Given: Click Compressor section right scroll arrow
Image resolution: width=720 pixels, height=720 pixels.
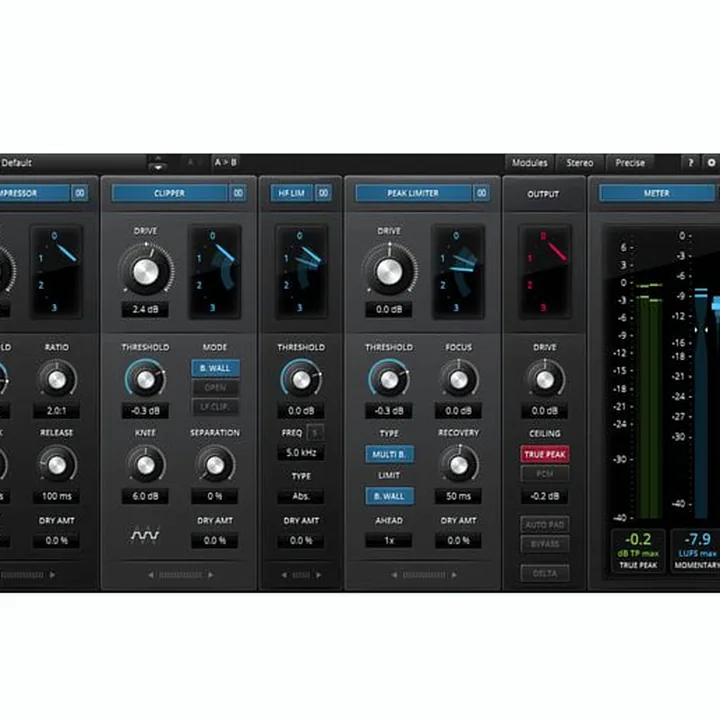Looking at the screenshot, I should coord(52,575).
